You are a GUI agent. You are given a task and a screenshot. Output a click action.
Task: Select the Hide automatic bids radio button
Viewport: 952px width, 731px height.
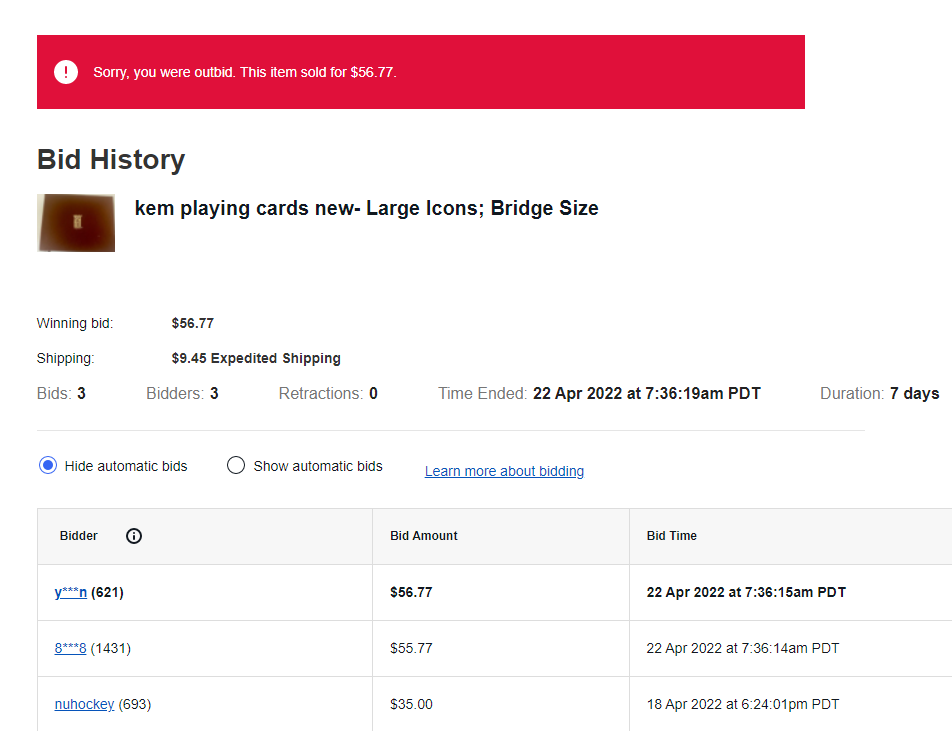(48, 465)
